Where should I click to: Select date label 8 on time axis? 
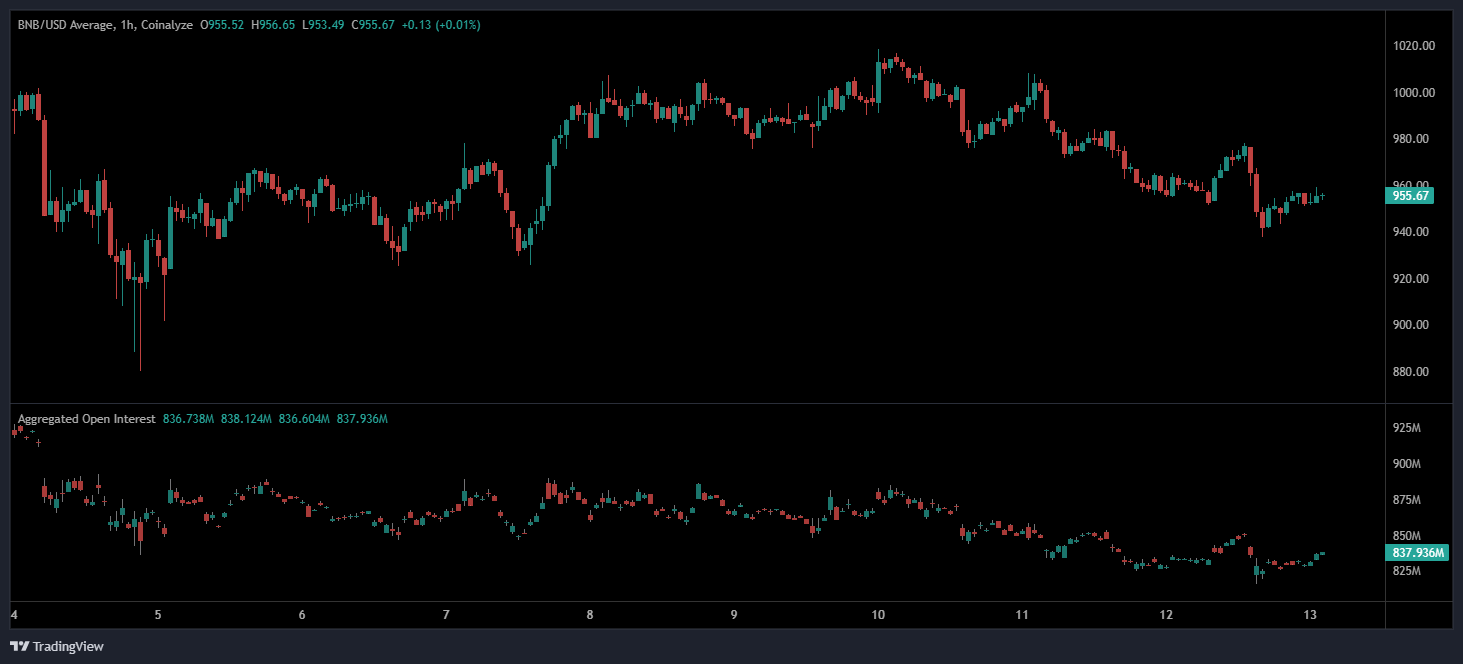tap(590, 614)
